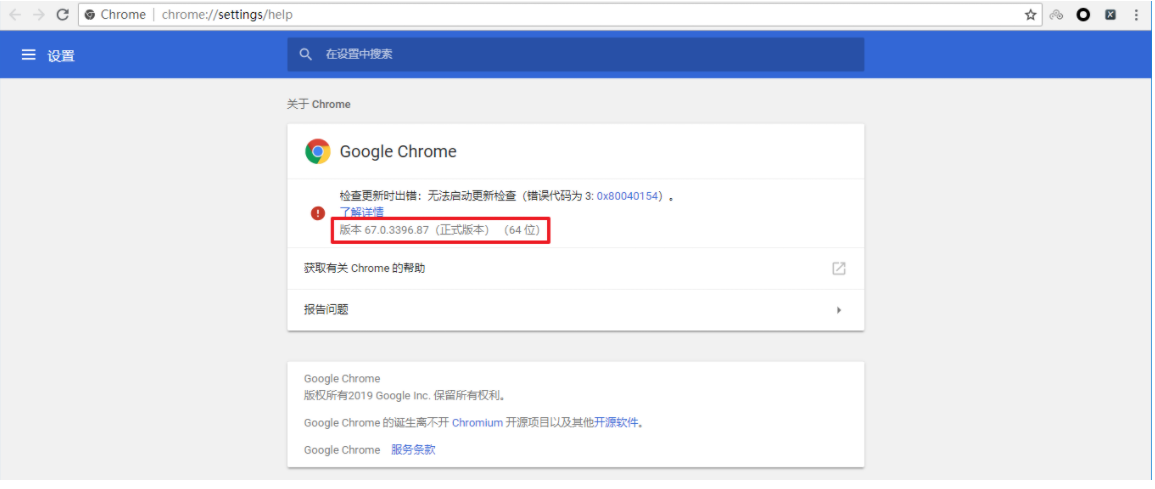Click the Google Chrome title text
Viewport: 1155px width, 489px height.
coord(398,152)
